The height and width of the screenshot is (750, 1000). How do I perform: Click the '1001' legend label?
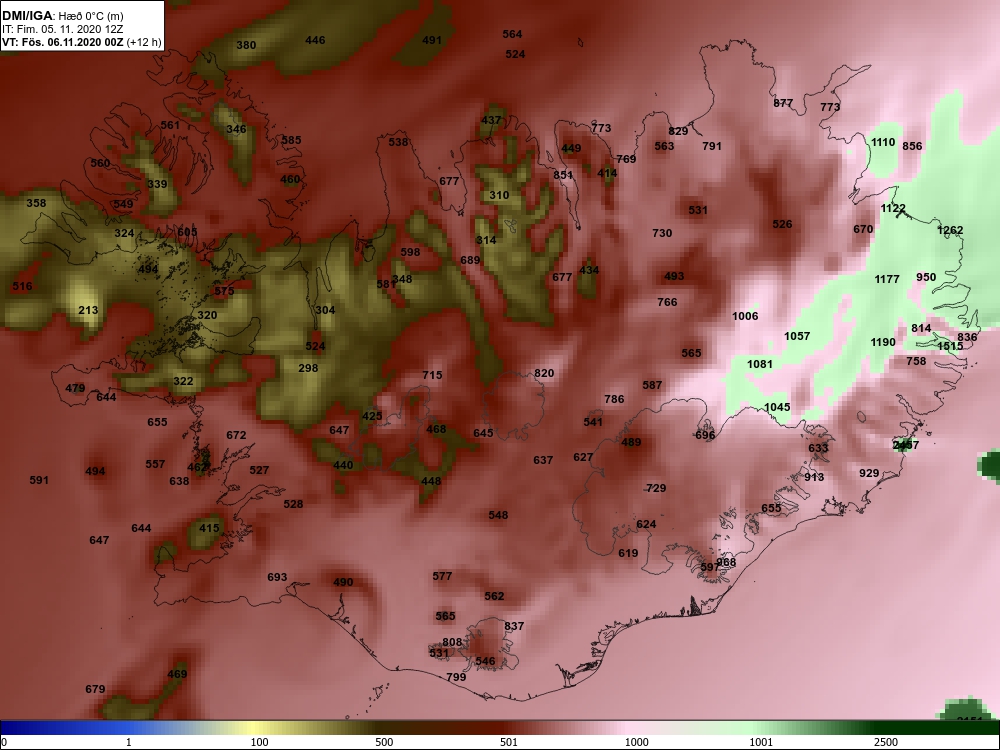click(x=761, y=742)
